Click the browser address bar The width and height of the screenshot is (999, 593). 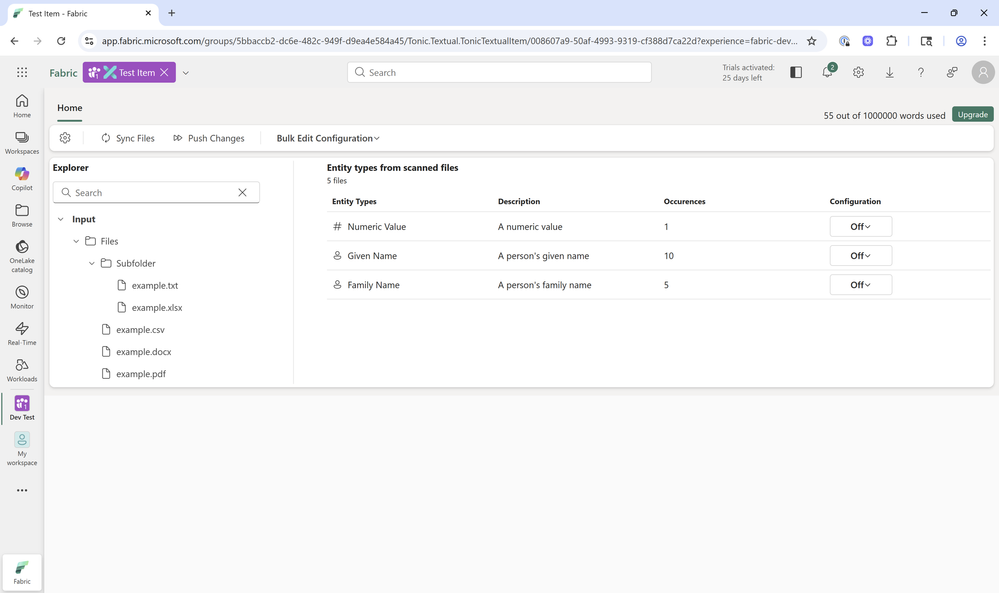click(x=450, y=41)
